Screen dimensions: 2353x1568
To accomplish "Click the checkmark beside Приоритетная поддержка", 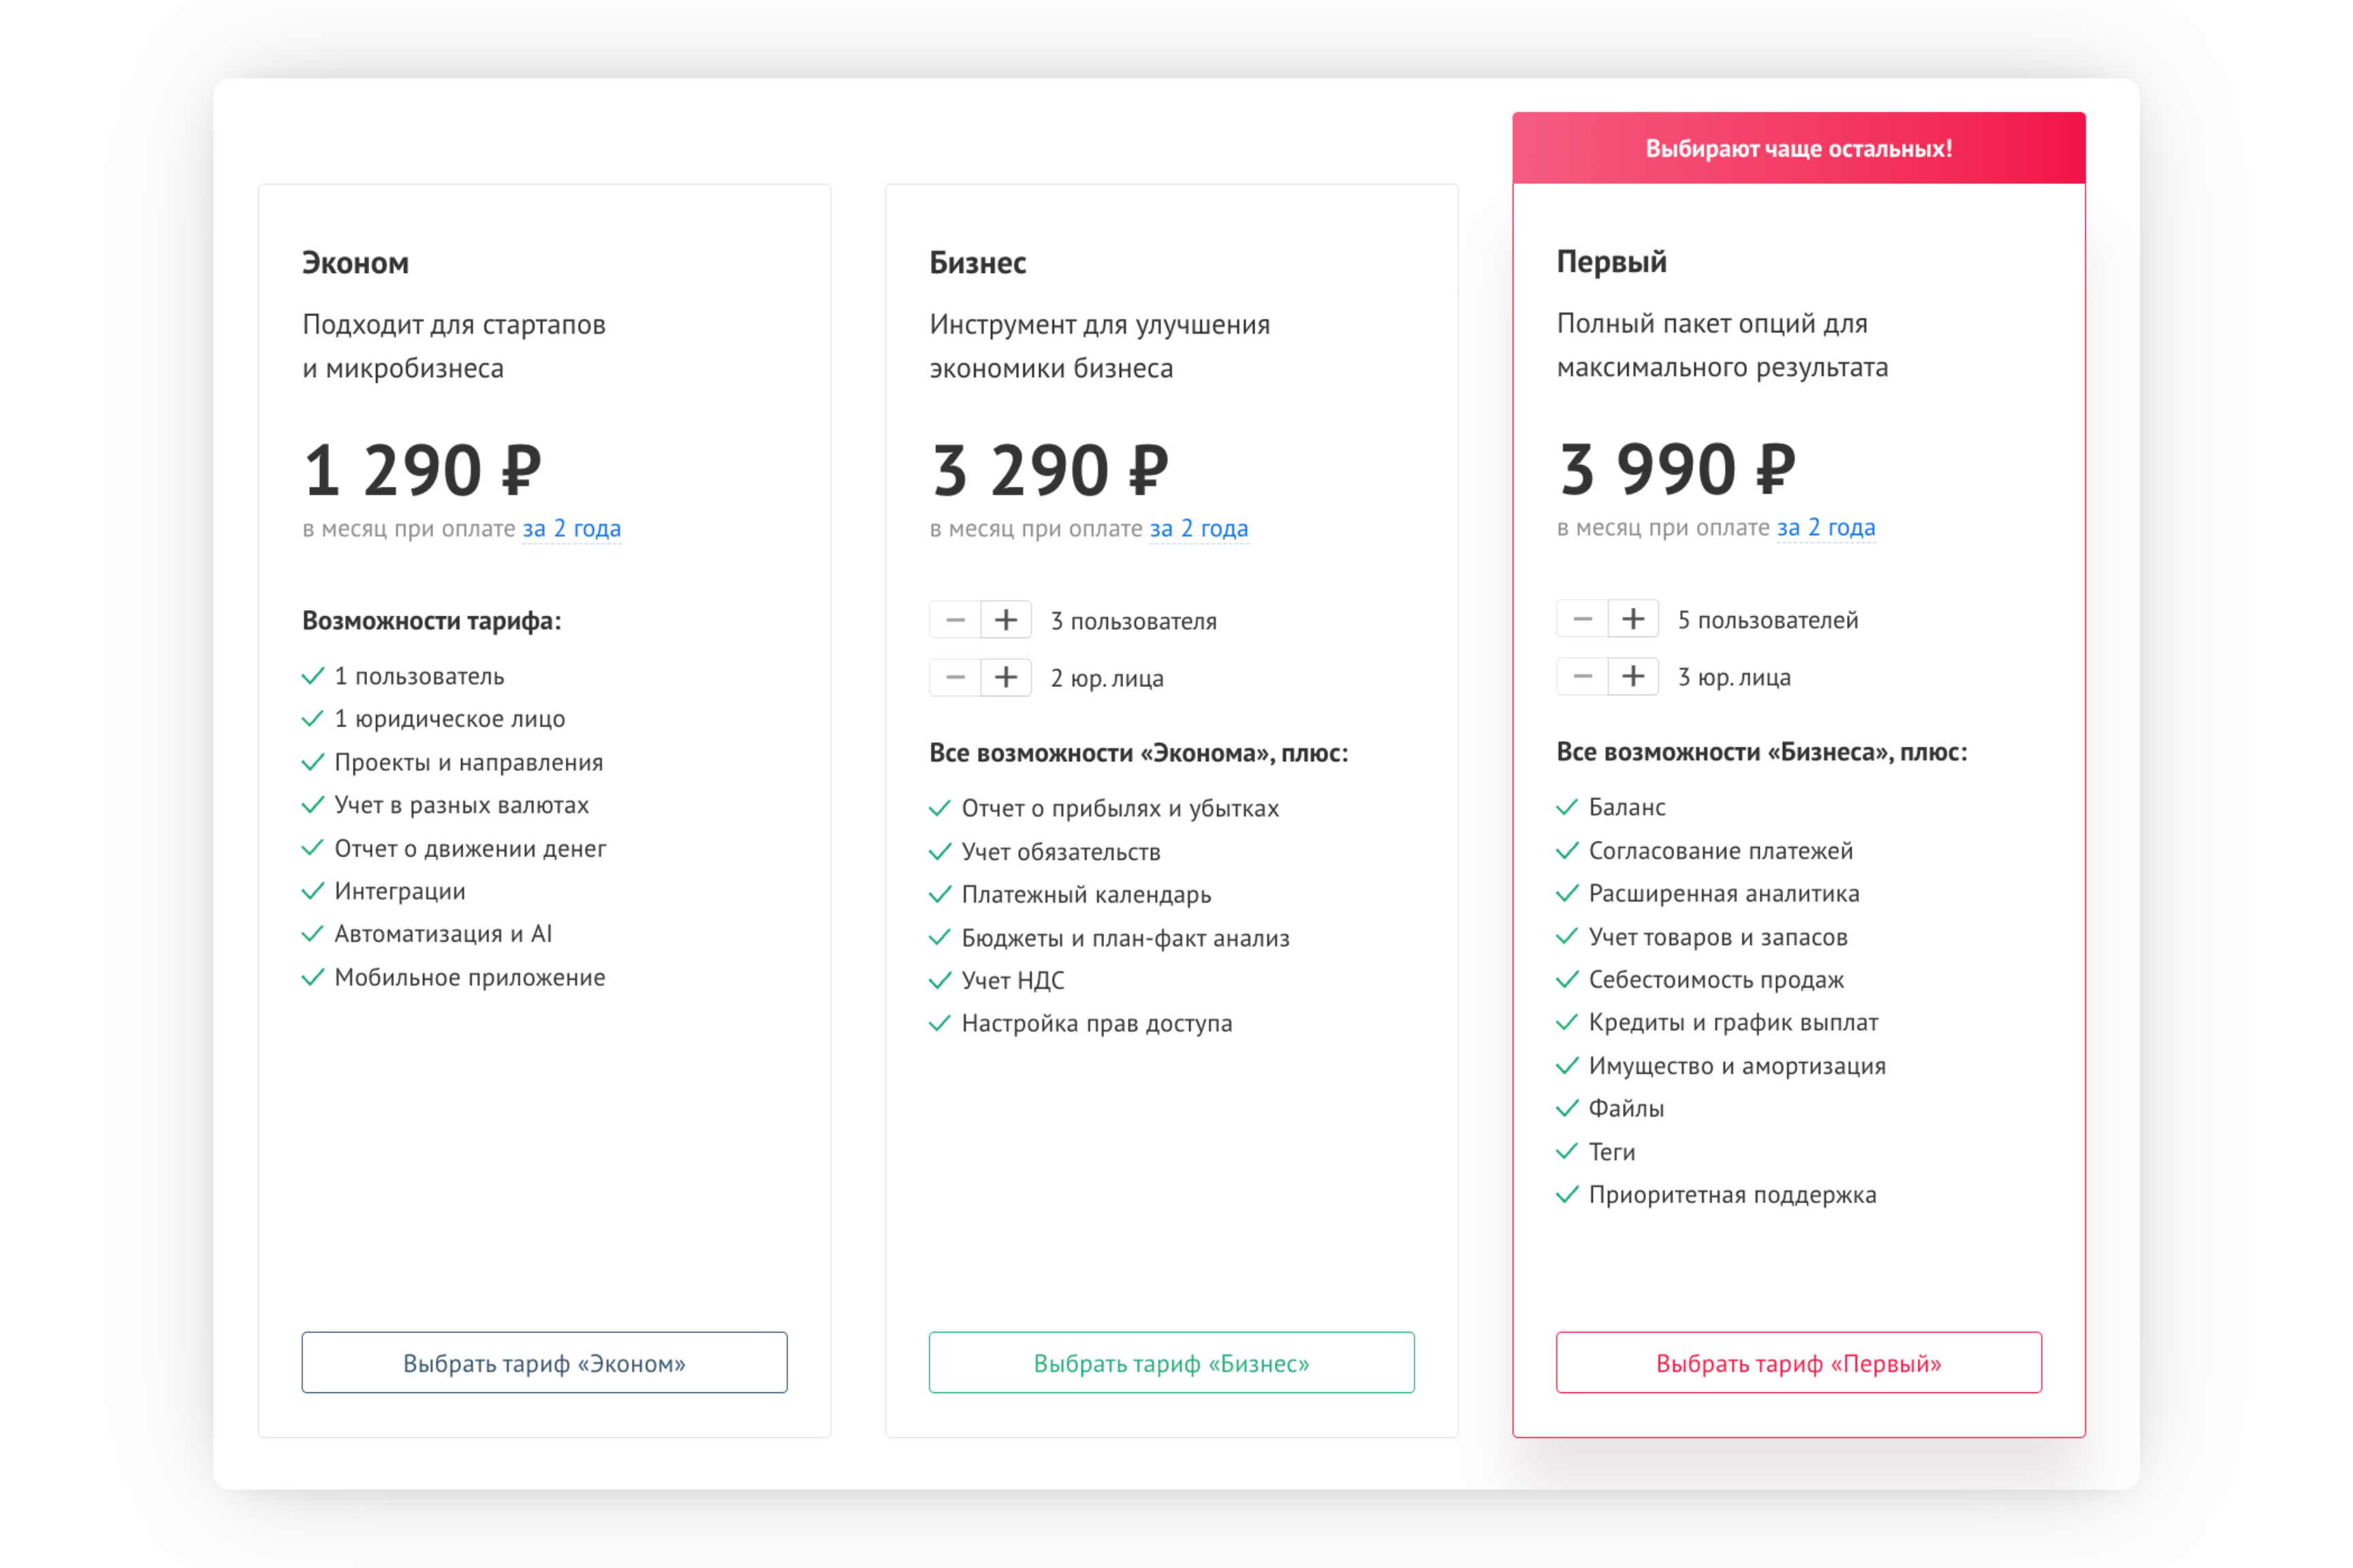I will 1567,1194.
